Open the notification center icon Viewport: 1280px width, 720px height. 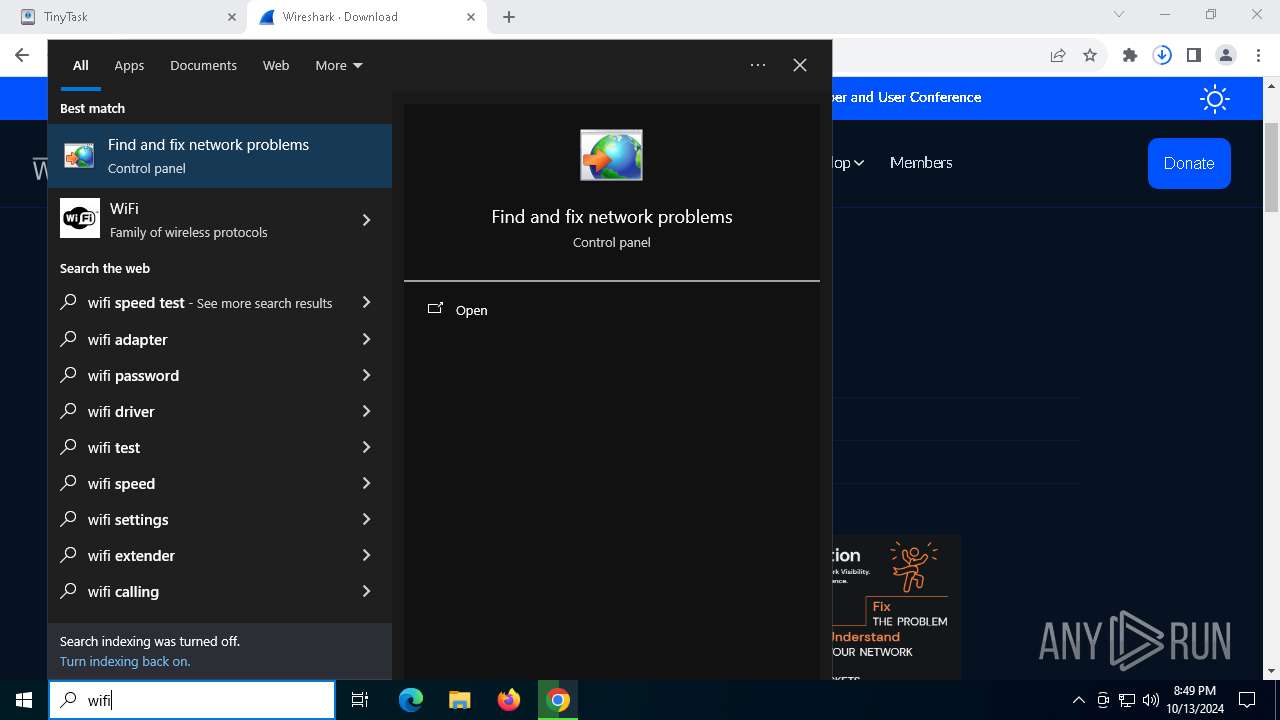pos(1247,700)
